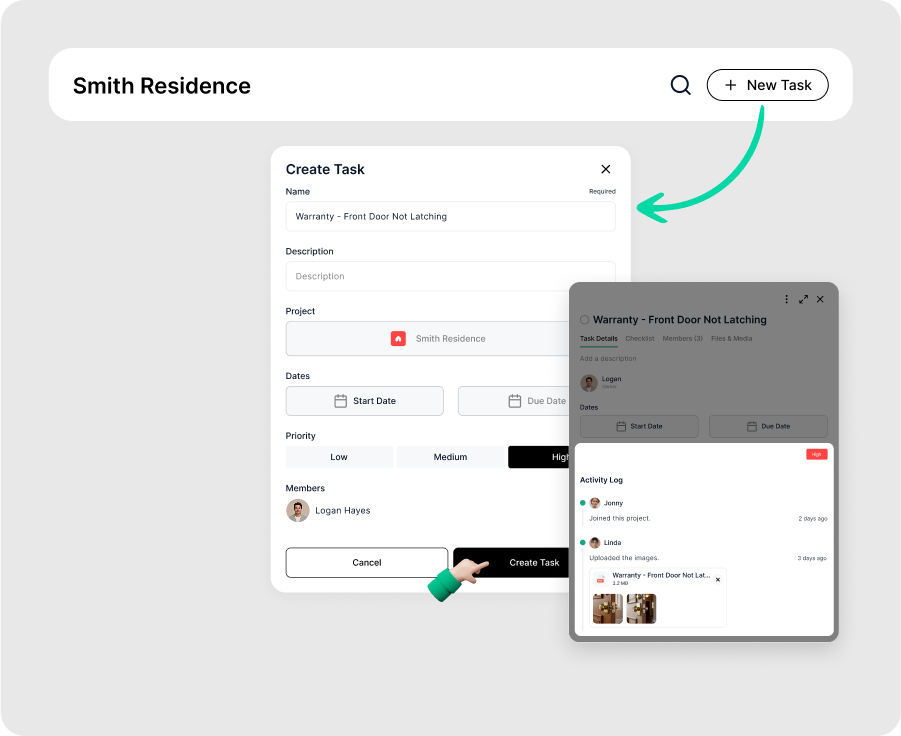This screenshot has height=736, width=901.
Task: Open the first door photo thumbnail
Action: point(607,609)
